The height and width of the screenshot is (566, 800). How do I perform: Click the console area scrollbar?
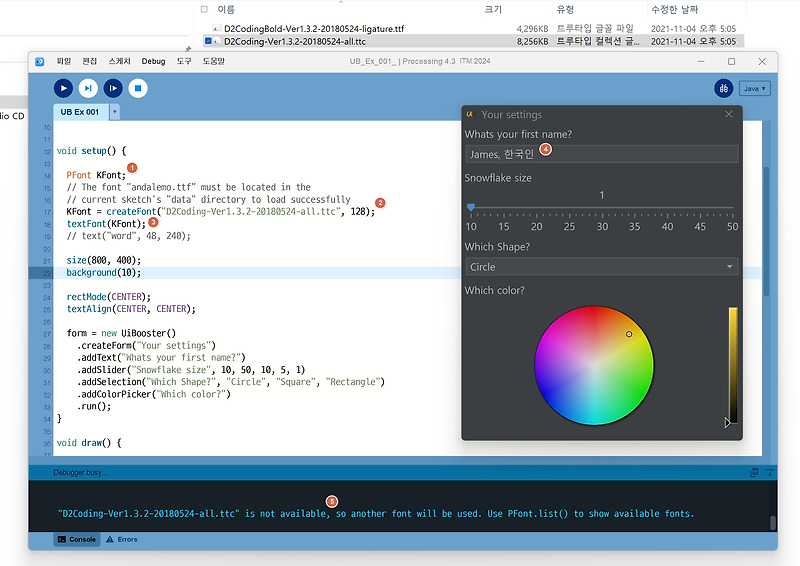pyautogui.click(x=773, y=523)
